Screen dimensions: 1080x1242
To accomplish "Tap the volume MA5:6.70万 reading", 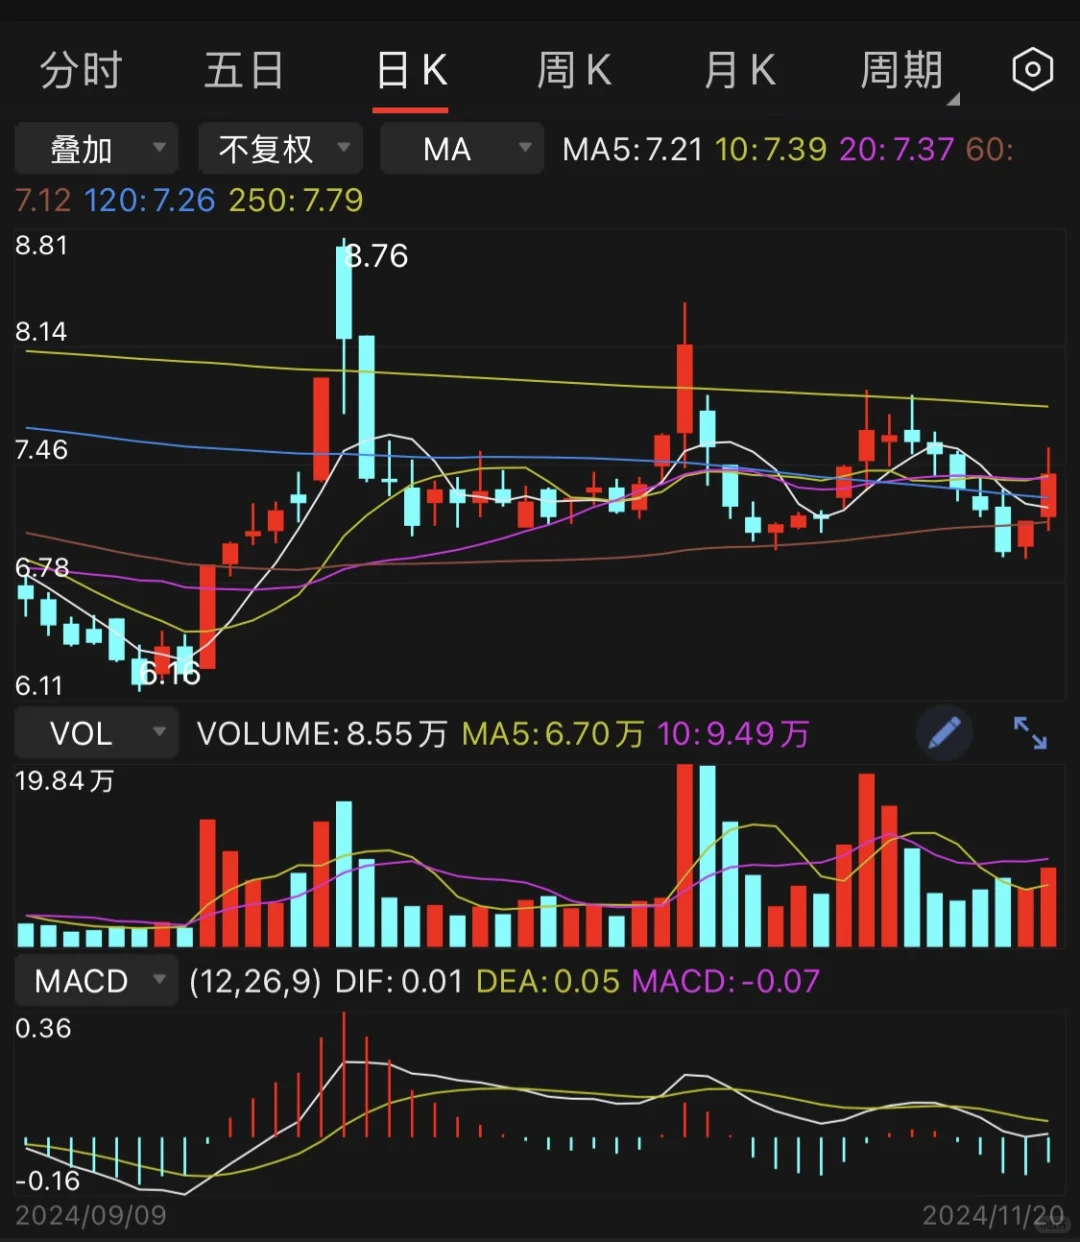I will point(553,734).
